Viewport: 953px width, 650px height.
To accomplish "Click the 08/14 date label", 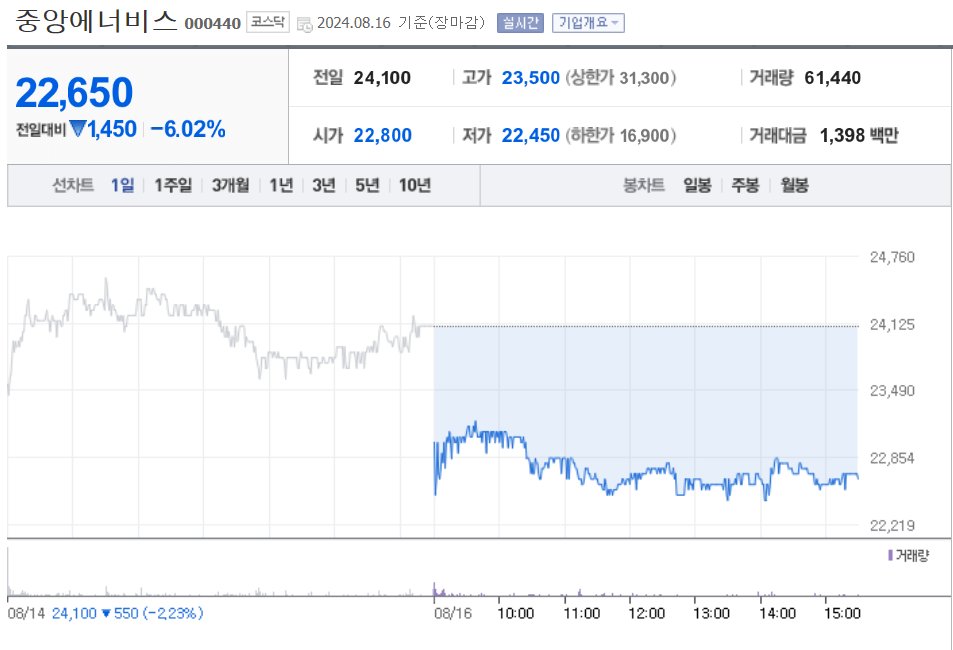I will (x=26, y=613).
